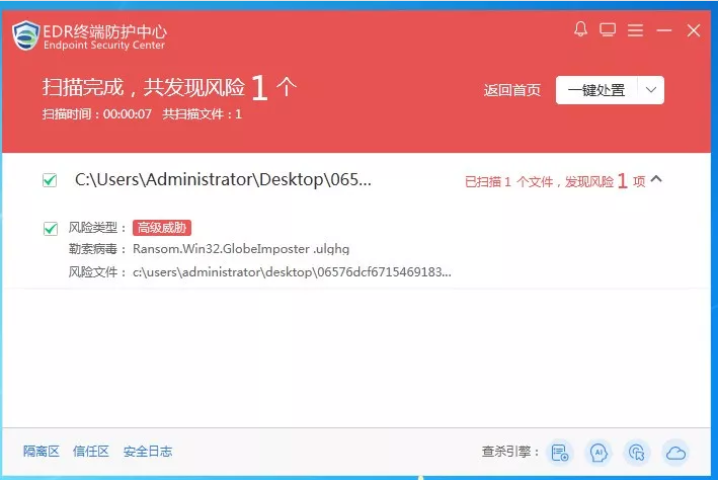
Task: Open 安全日志 security log
Action: pos(148,452)
